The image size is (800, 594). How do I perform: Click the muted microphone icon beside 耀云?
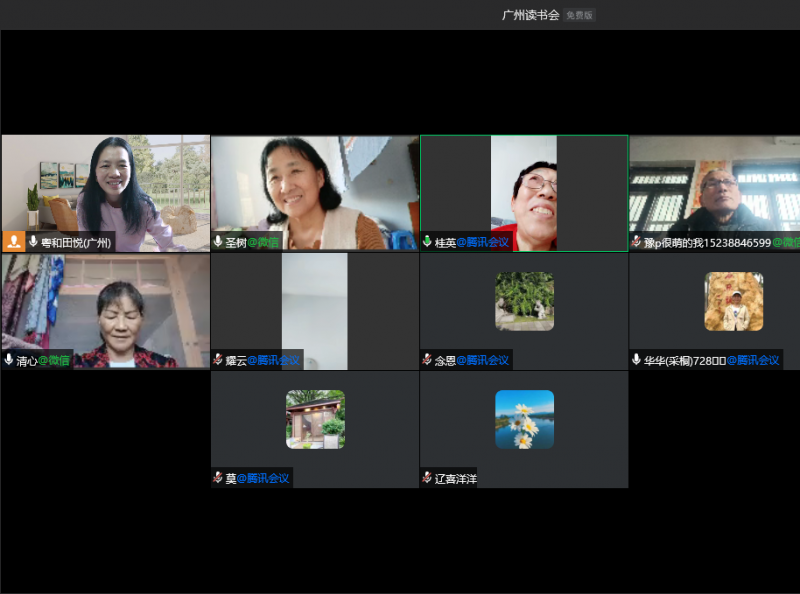(218, 360)
